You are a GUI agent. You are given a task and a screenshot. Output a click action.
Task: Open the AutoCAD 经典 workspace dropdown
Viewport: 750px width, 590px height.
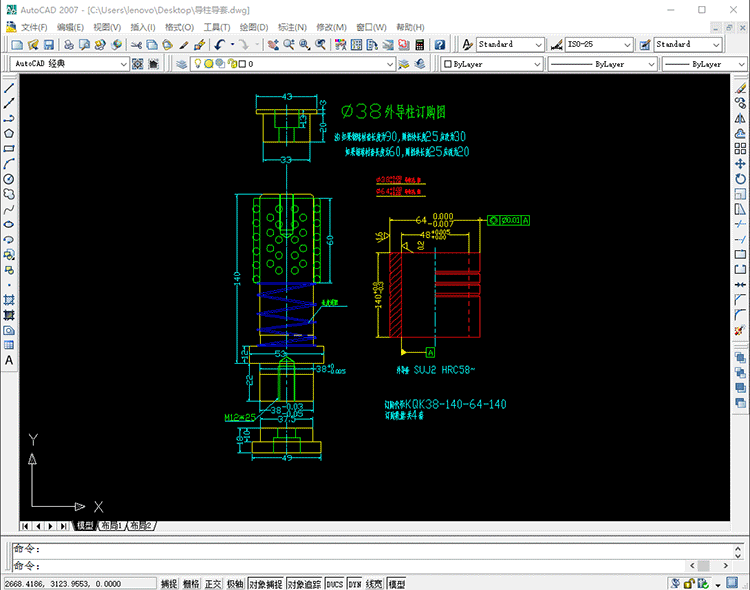coord(69,64)
